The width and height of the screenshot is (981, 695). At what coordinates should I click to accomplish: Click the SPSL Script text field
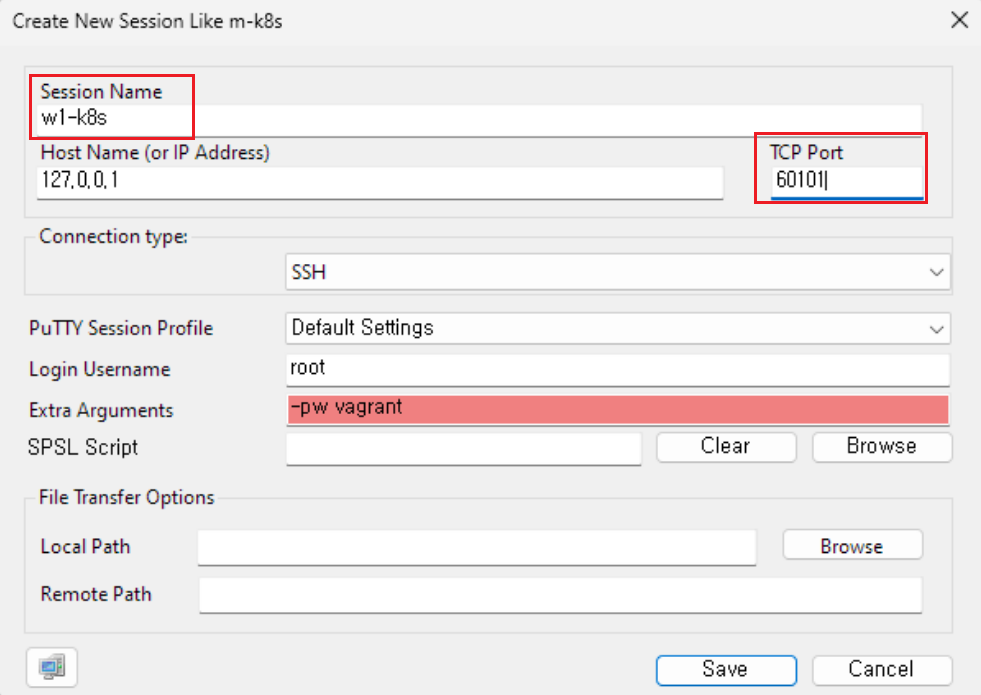[464, 449]
